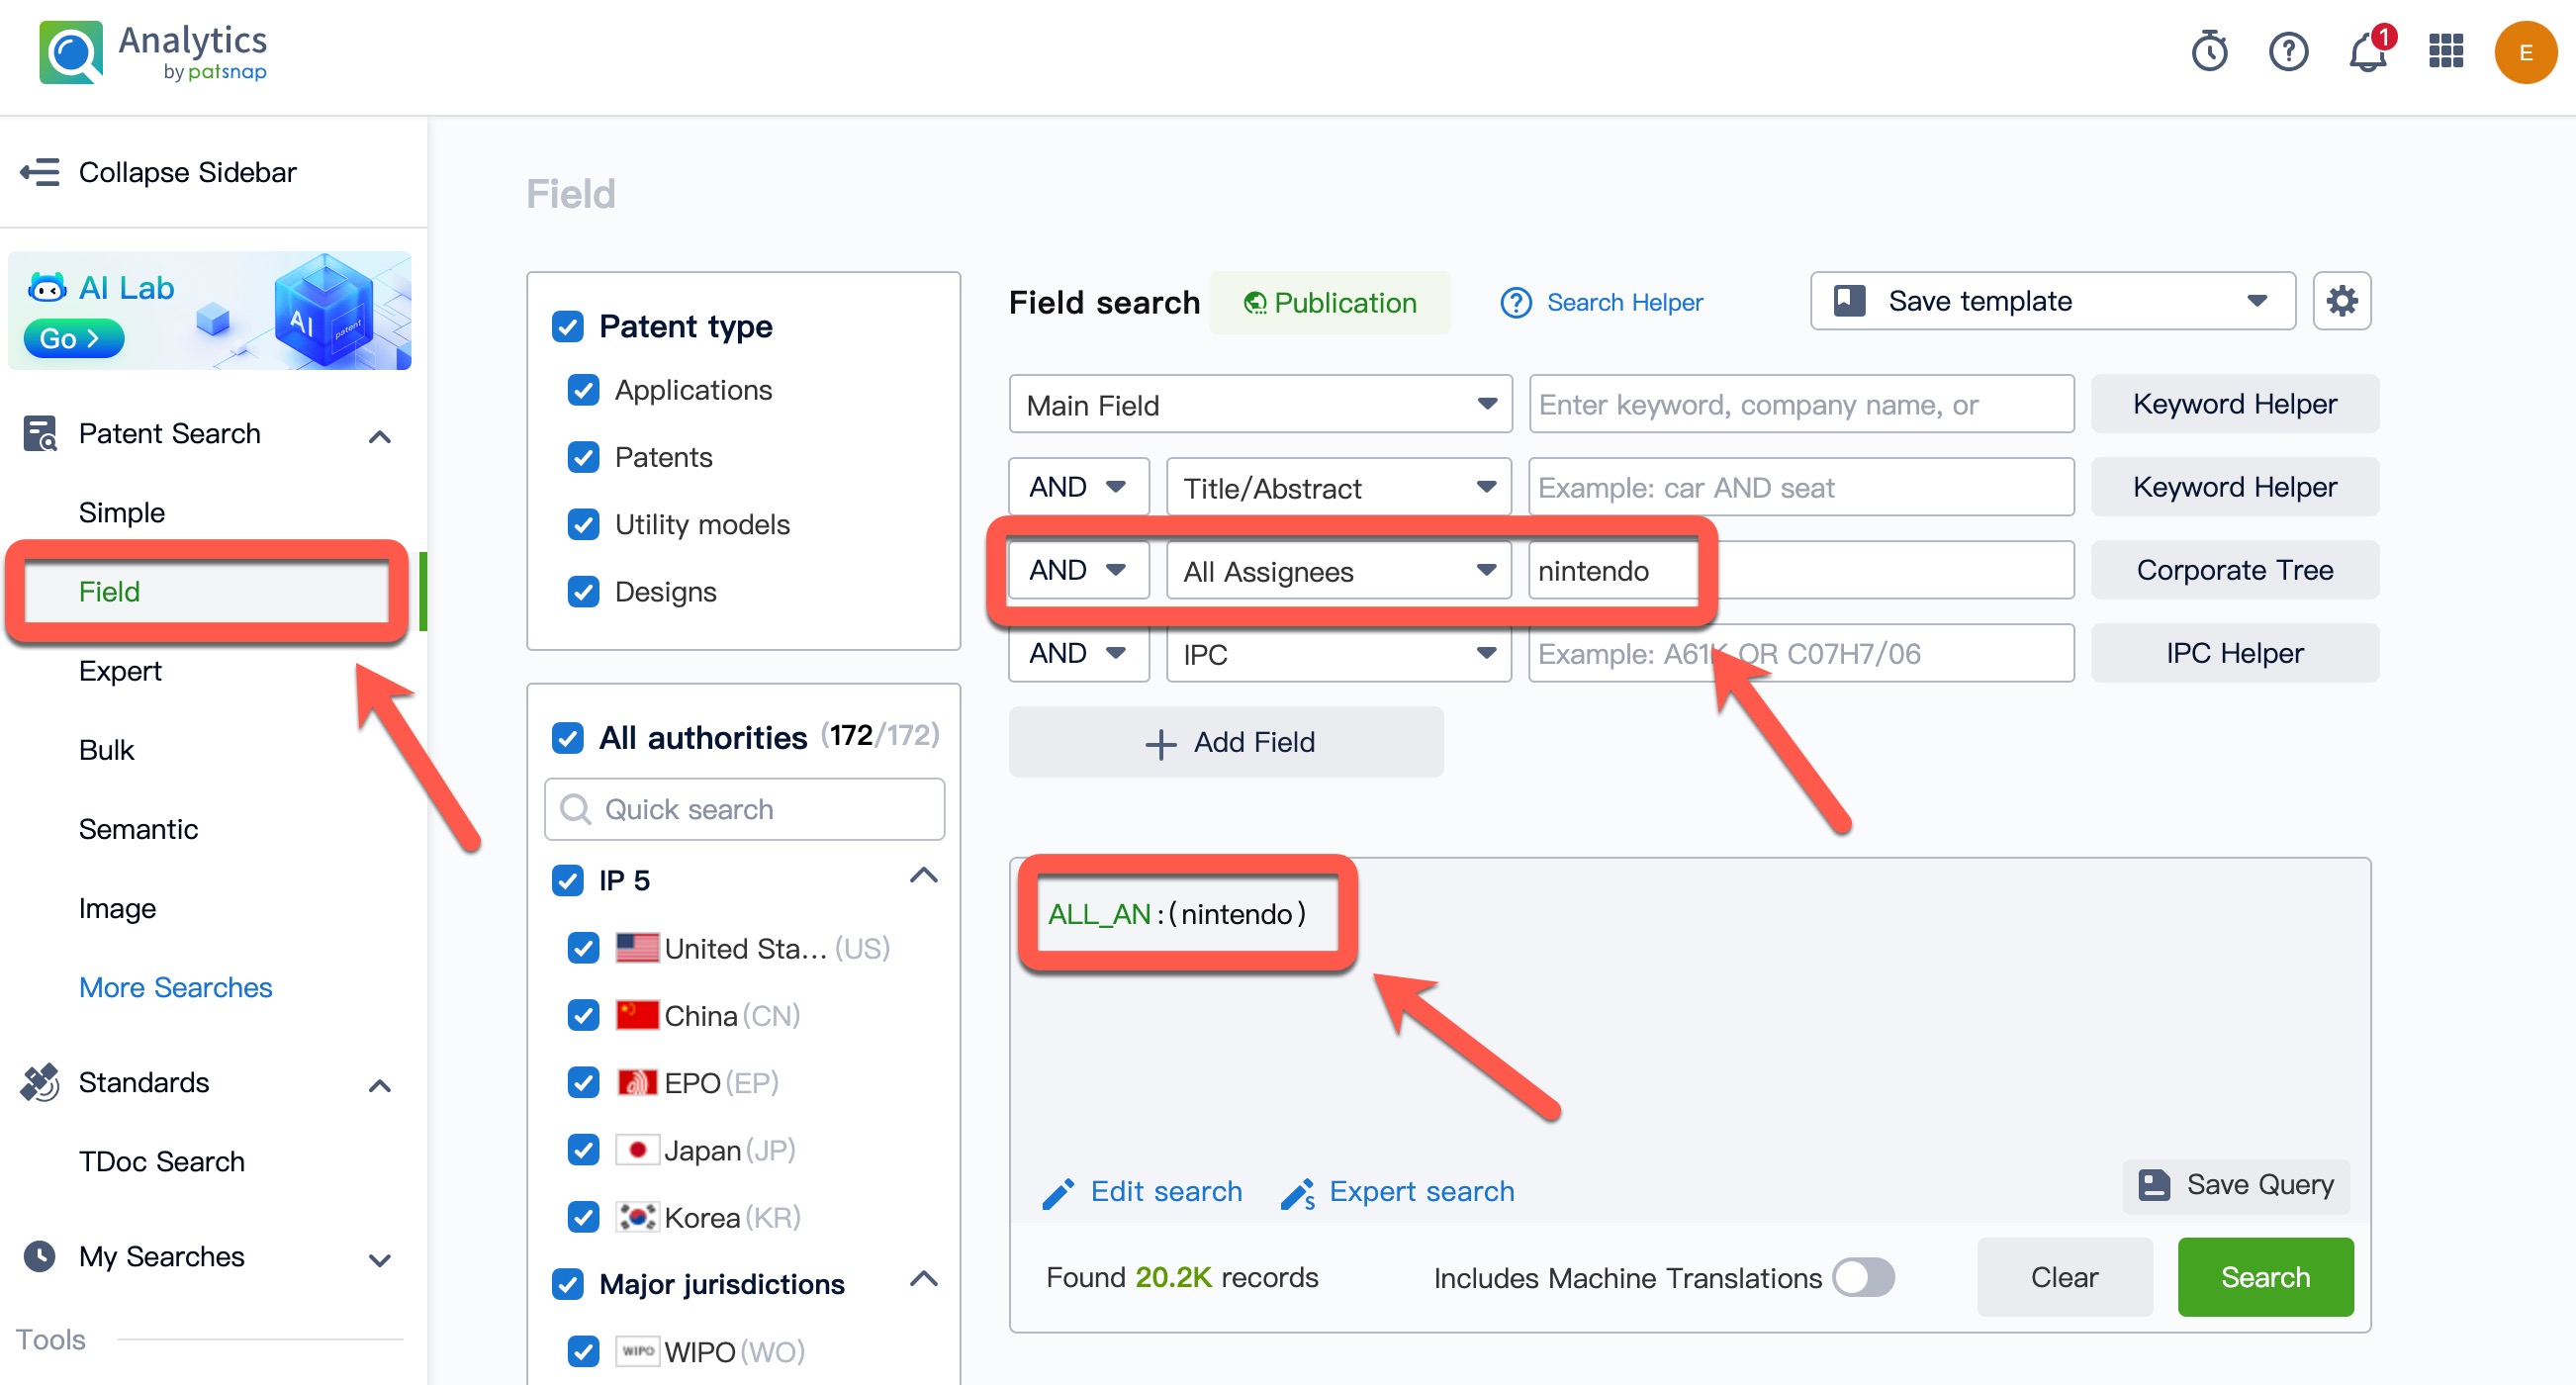Enable Includes Machine Translations toggle
This screenshot has width=2576, height=1385.
click(1863, 1277)
